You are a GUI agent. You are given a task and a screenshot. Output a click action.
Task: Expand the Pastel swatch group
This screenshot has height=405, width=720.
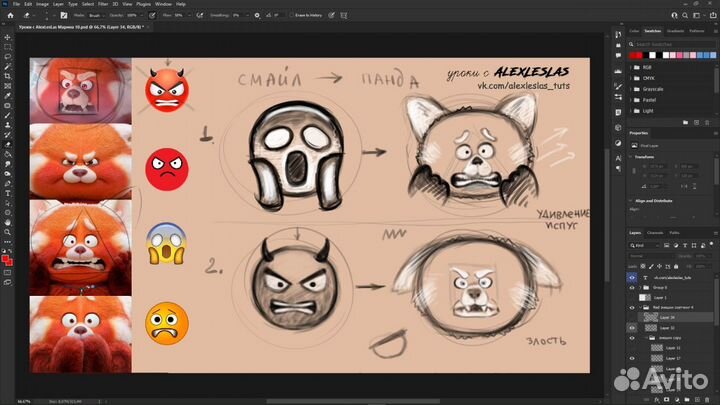(x=630, y=100)
